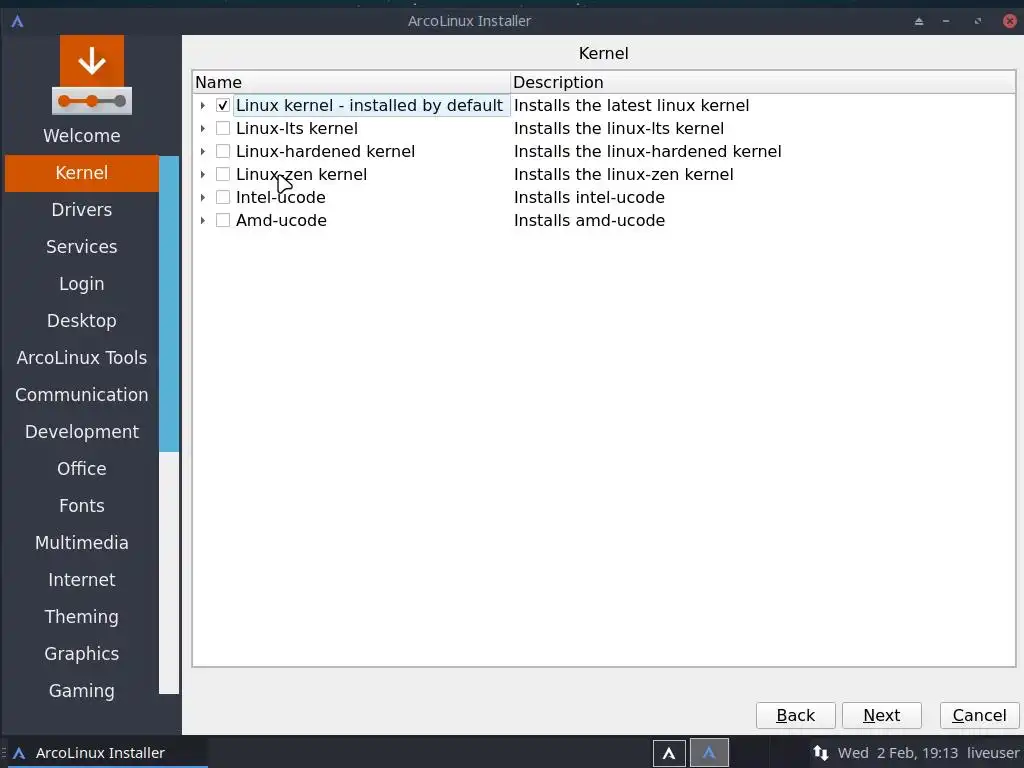1024x768 pixels.
Task: Go to the Welcome step
Action: [82, 136]
